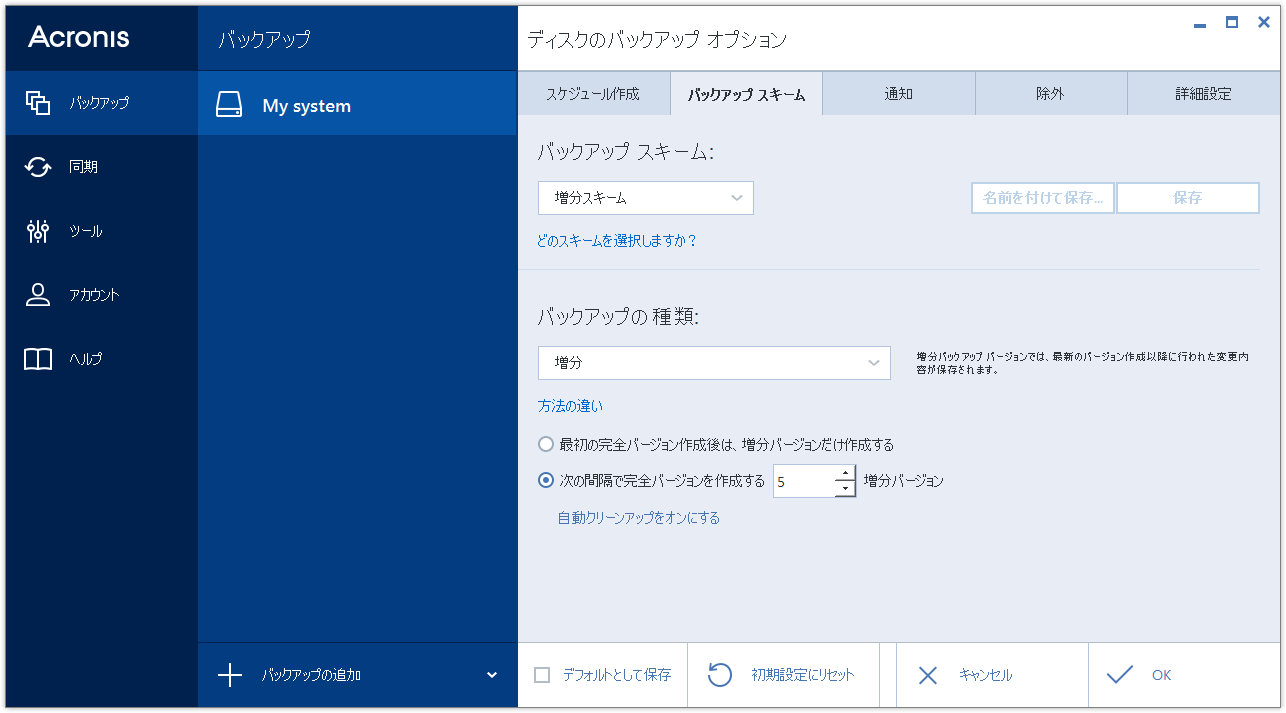Screen dimensions: 1286x713
Task: Select 最初の完全バージョン作成後は、増分バージョンだけ作成する
Action: [546, 443]
